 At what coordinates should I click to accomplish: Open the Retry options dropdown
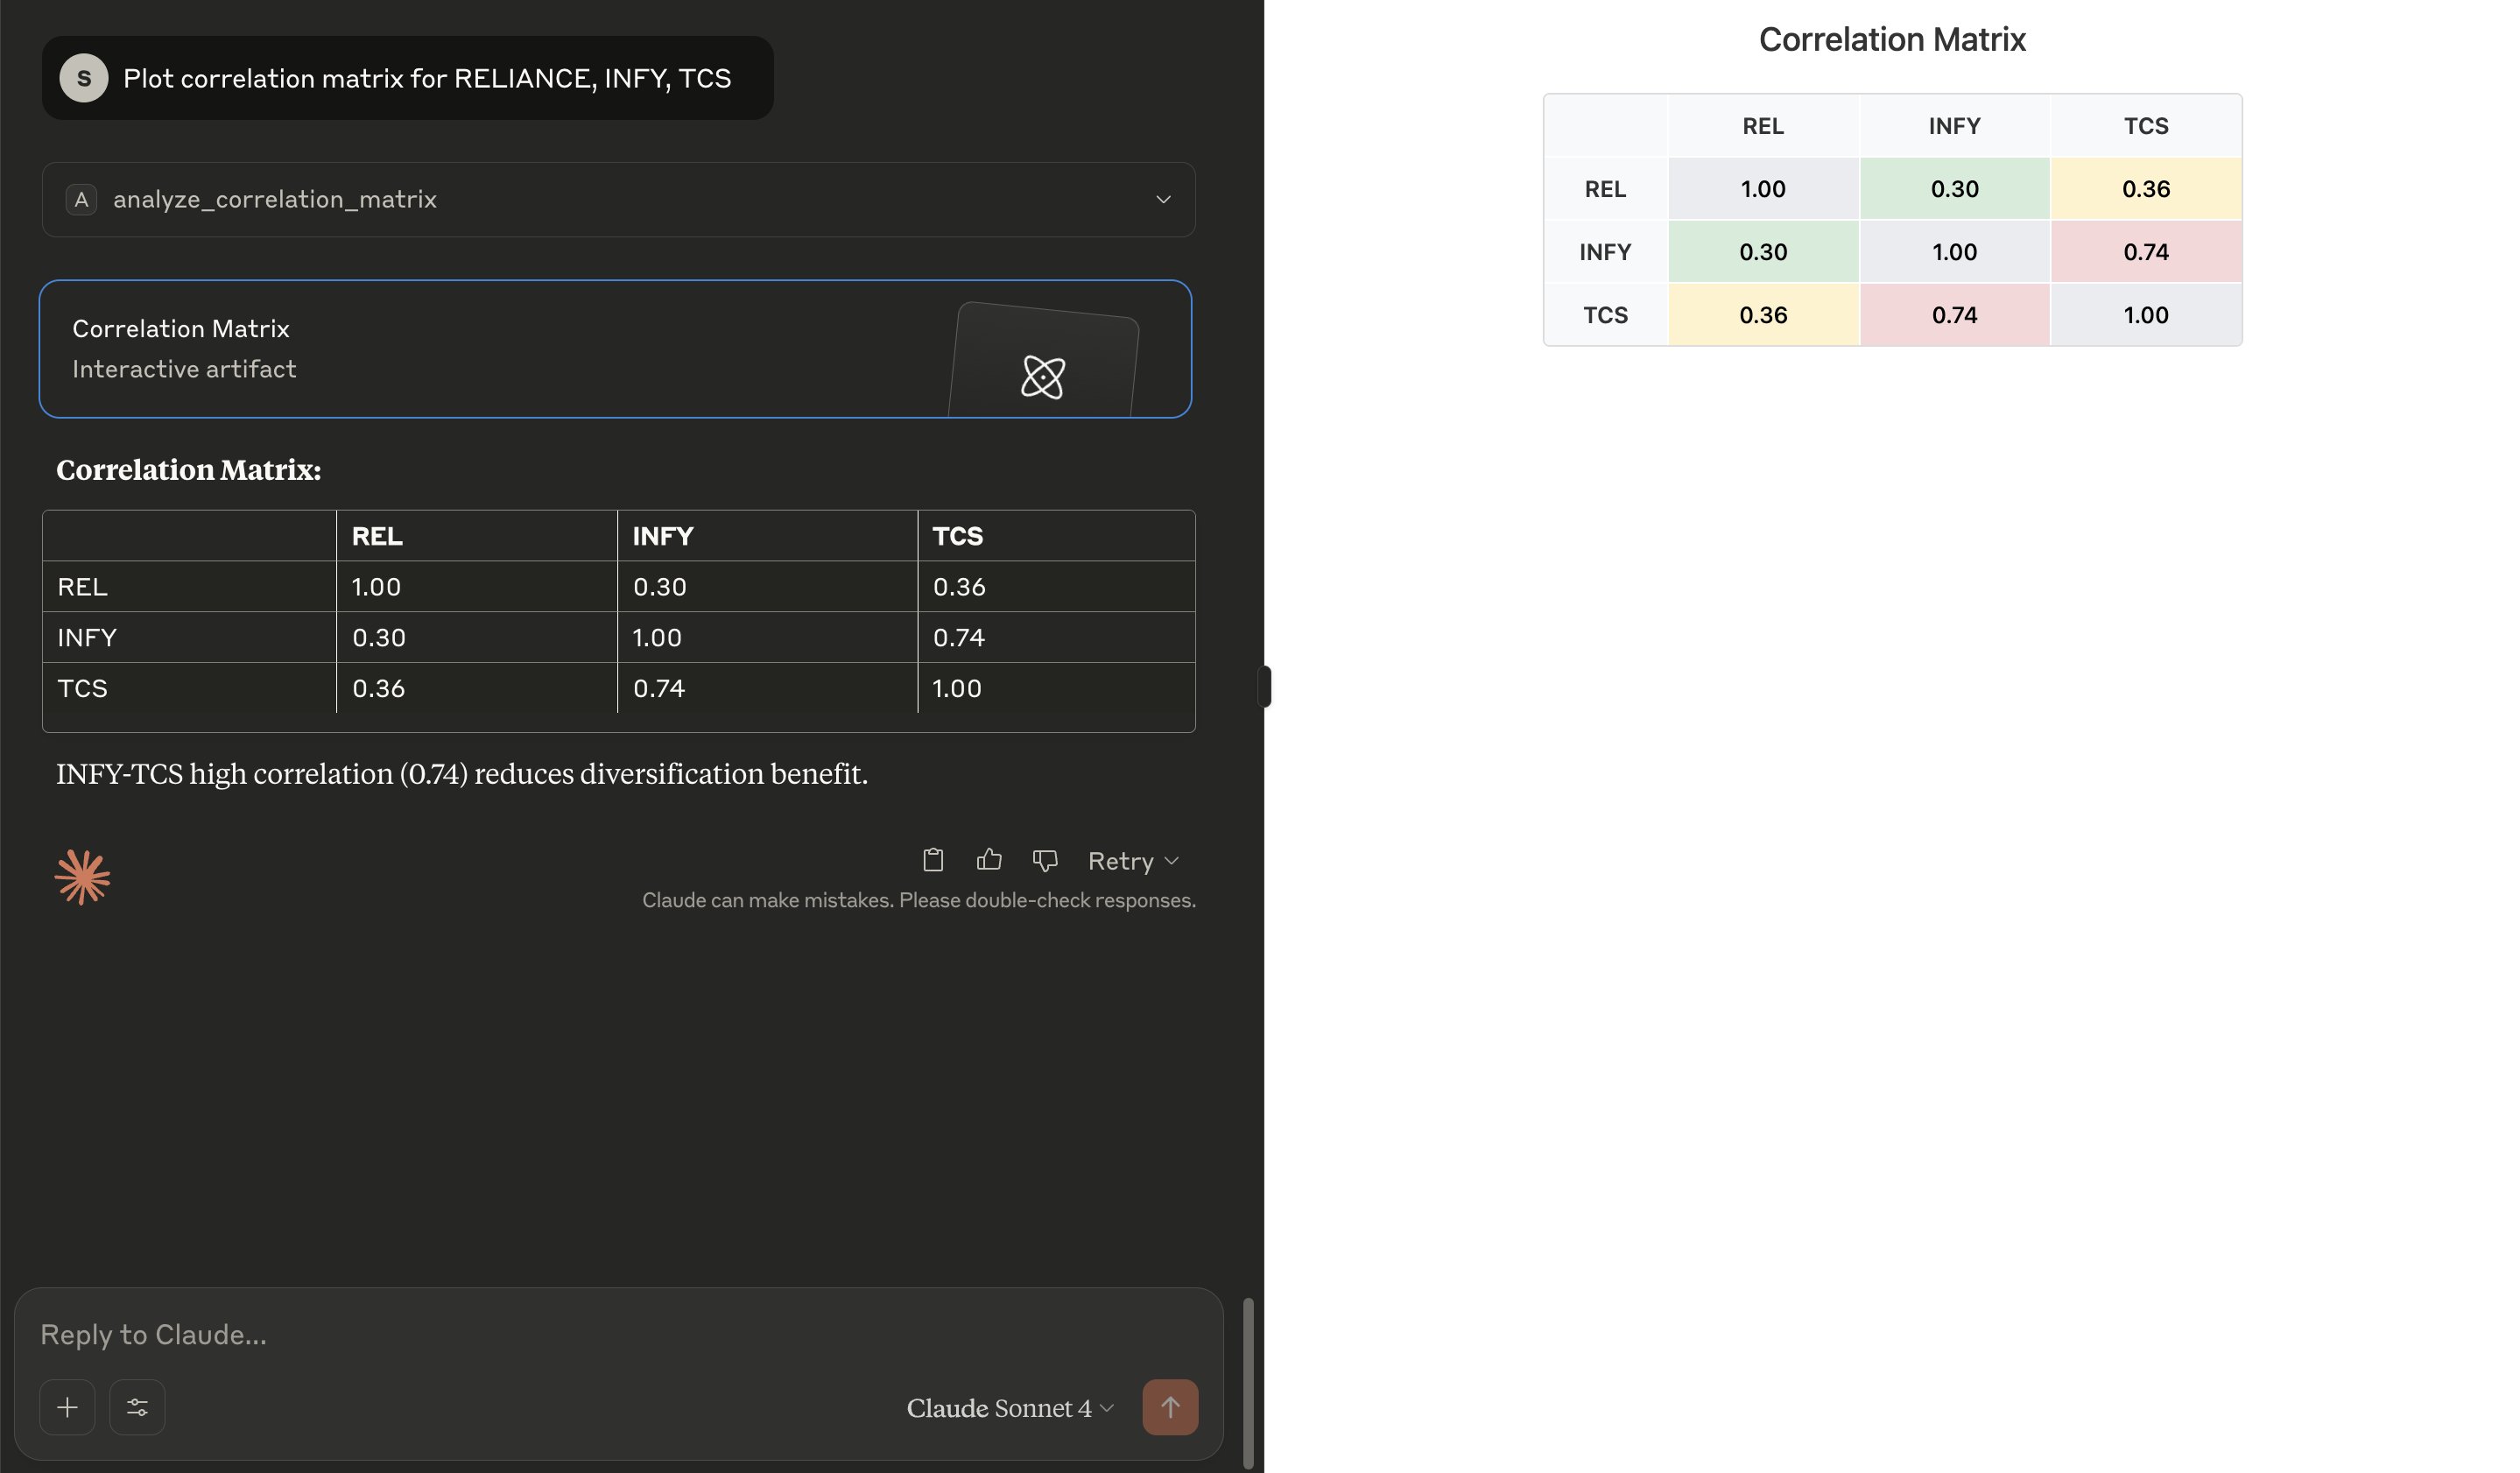[1133, 861]
